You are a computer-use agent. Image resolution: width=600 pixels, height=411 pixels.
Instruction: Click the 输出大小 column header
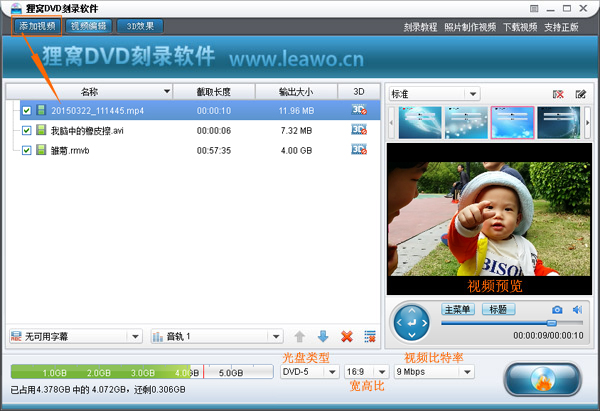coord(296,92)
